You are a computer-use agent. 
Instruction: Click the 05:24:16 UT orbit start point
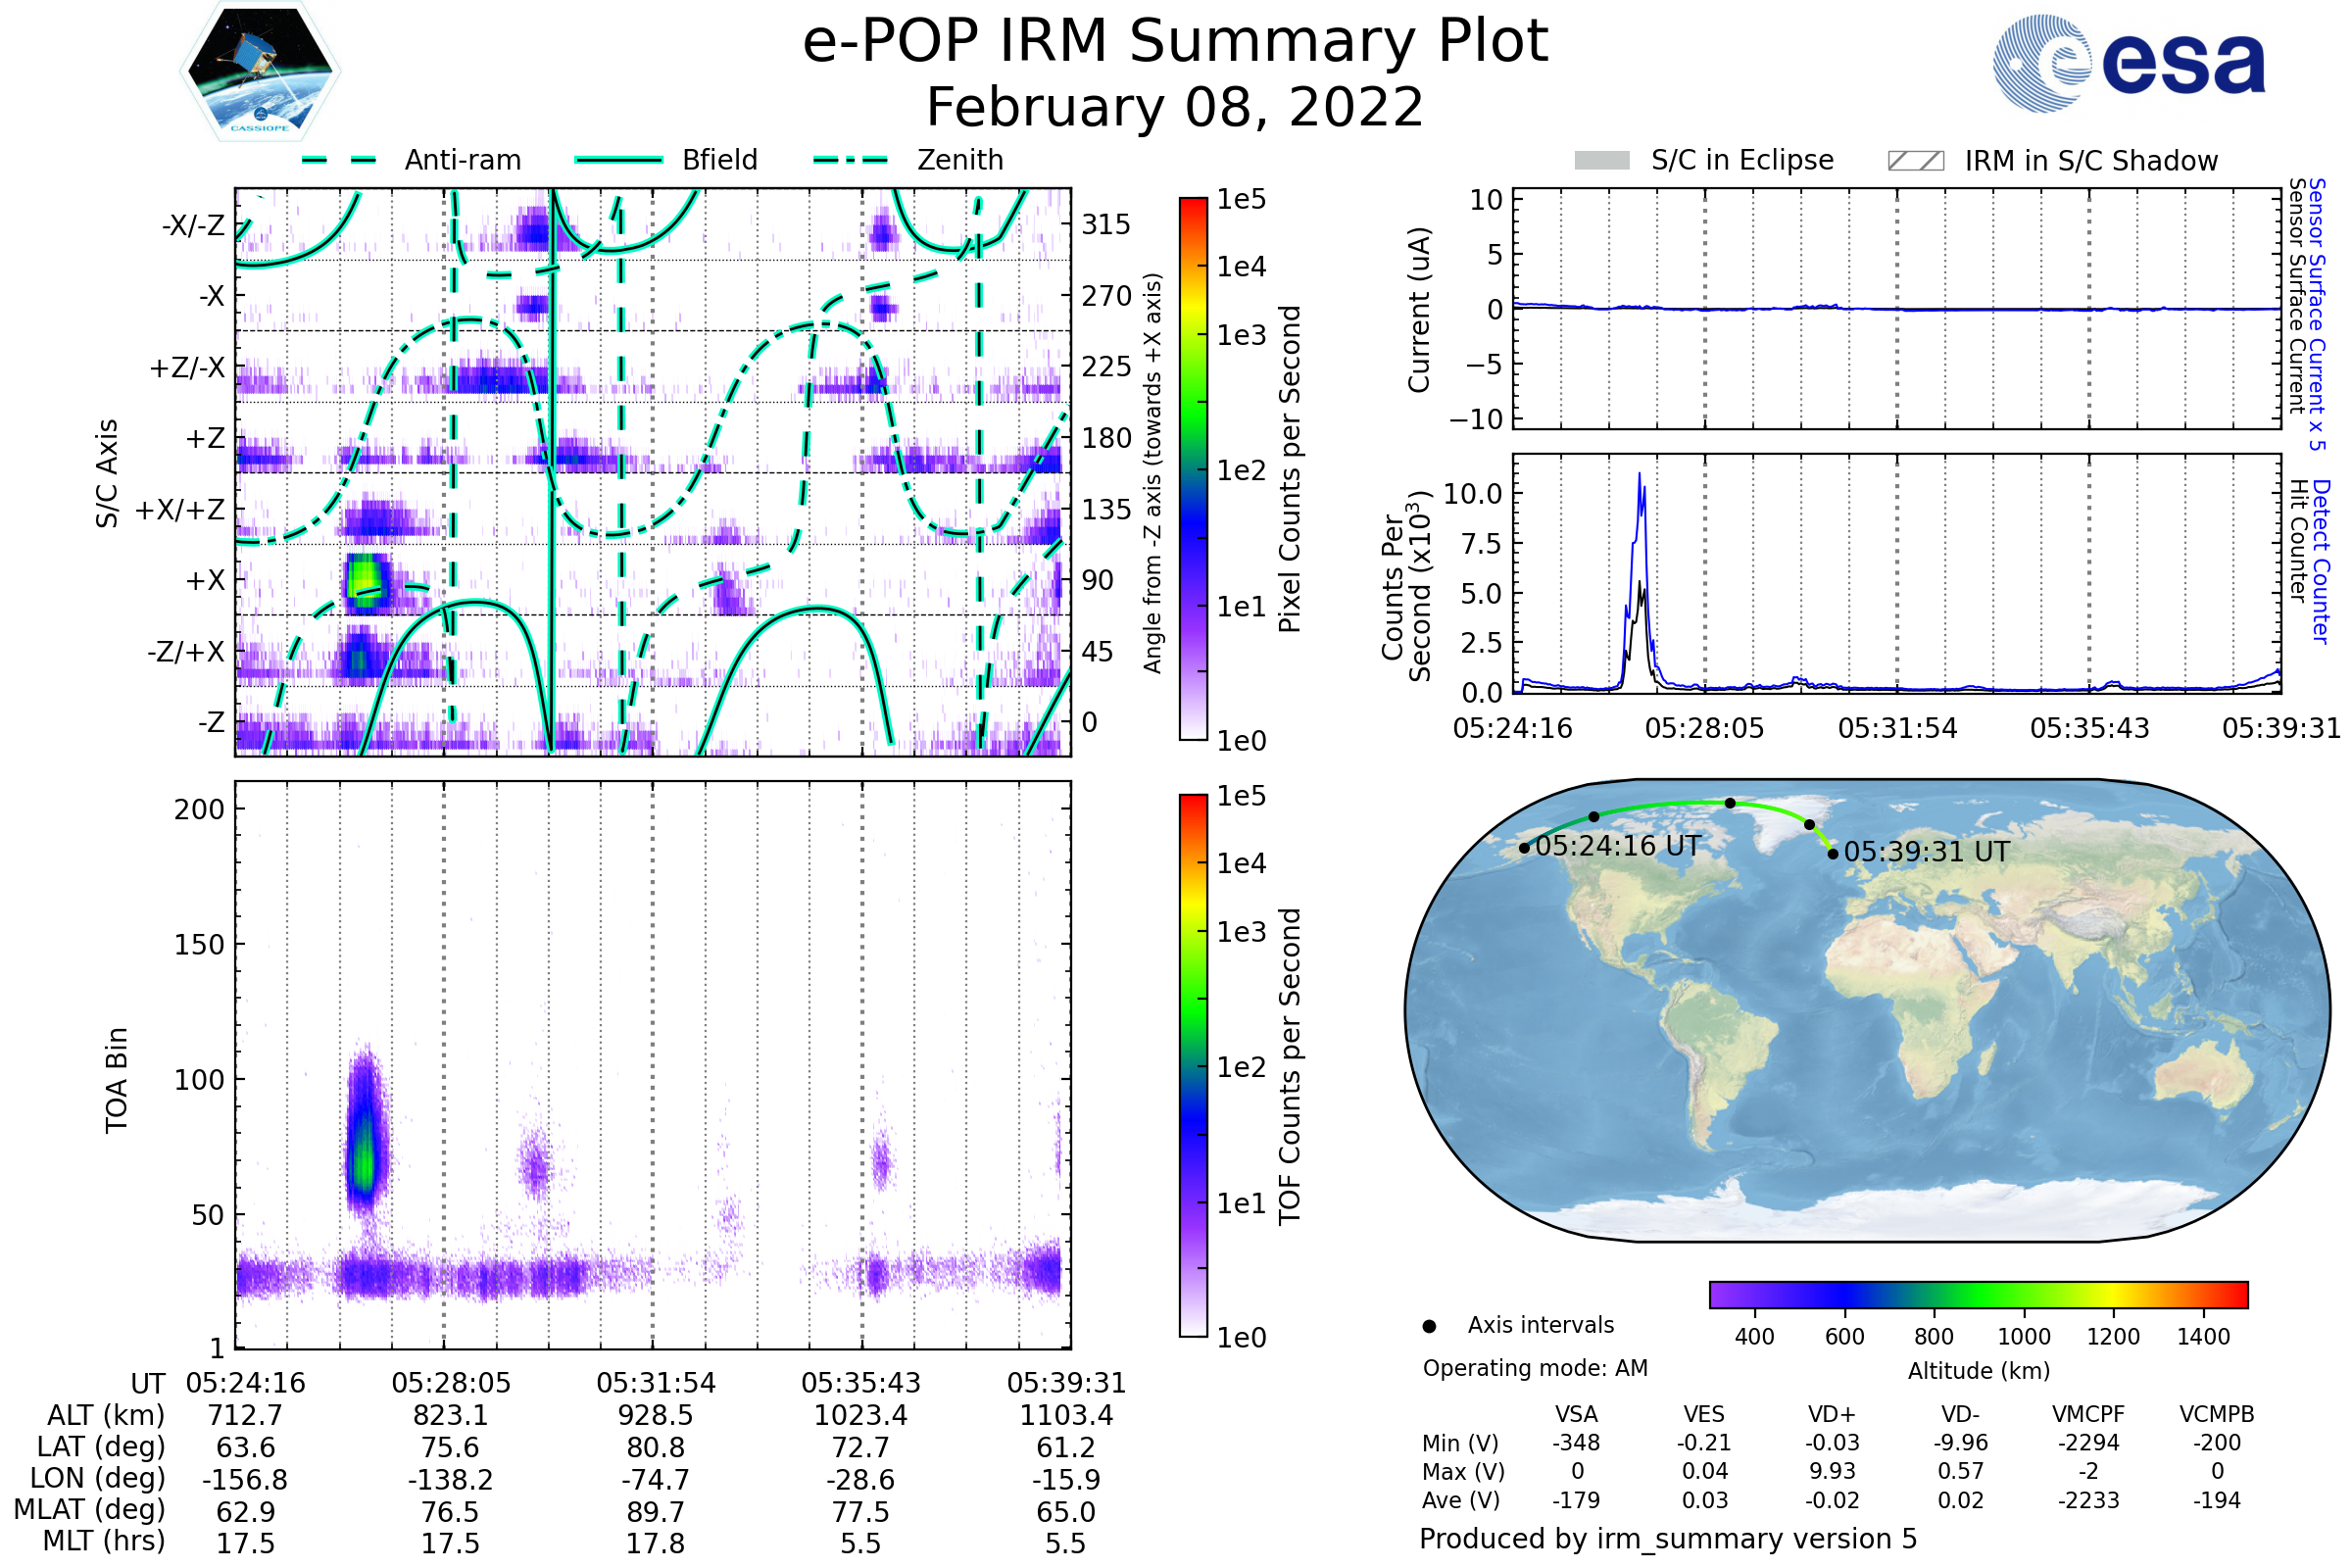(x=1524, y=848)
